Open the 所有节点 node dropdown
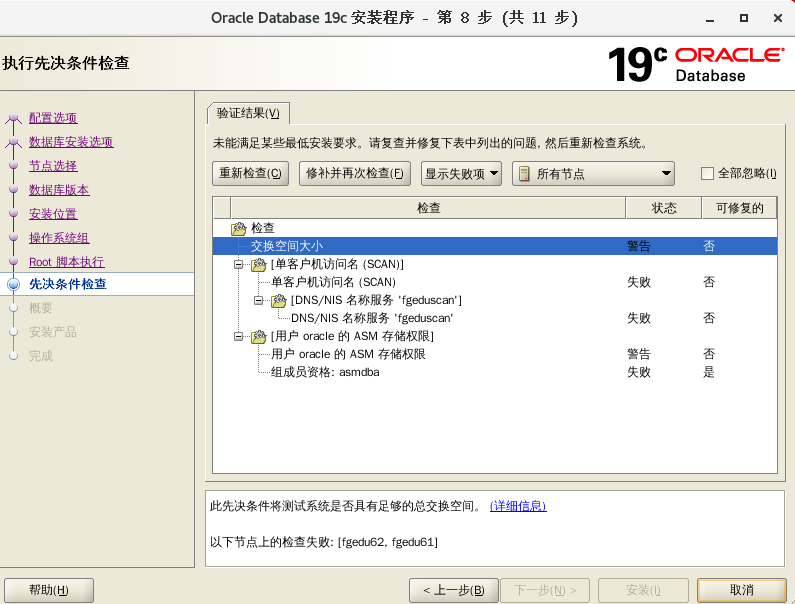 point(593,173)
